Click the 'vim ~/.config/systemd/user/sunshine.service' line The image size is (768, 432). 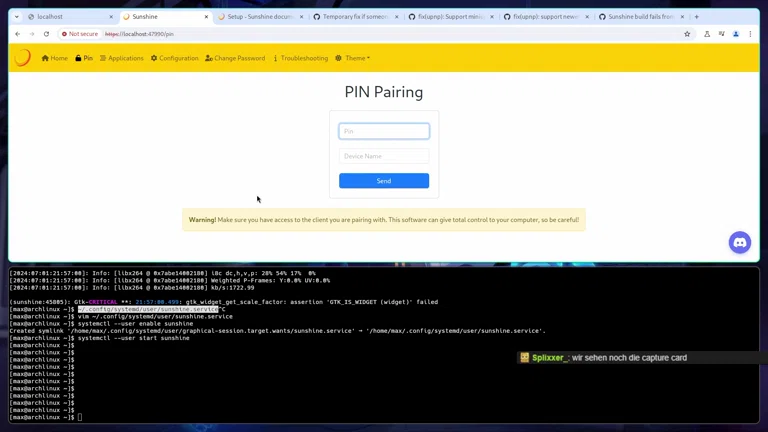155,316
